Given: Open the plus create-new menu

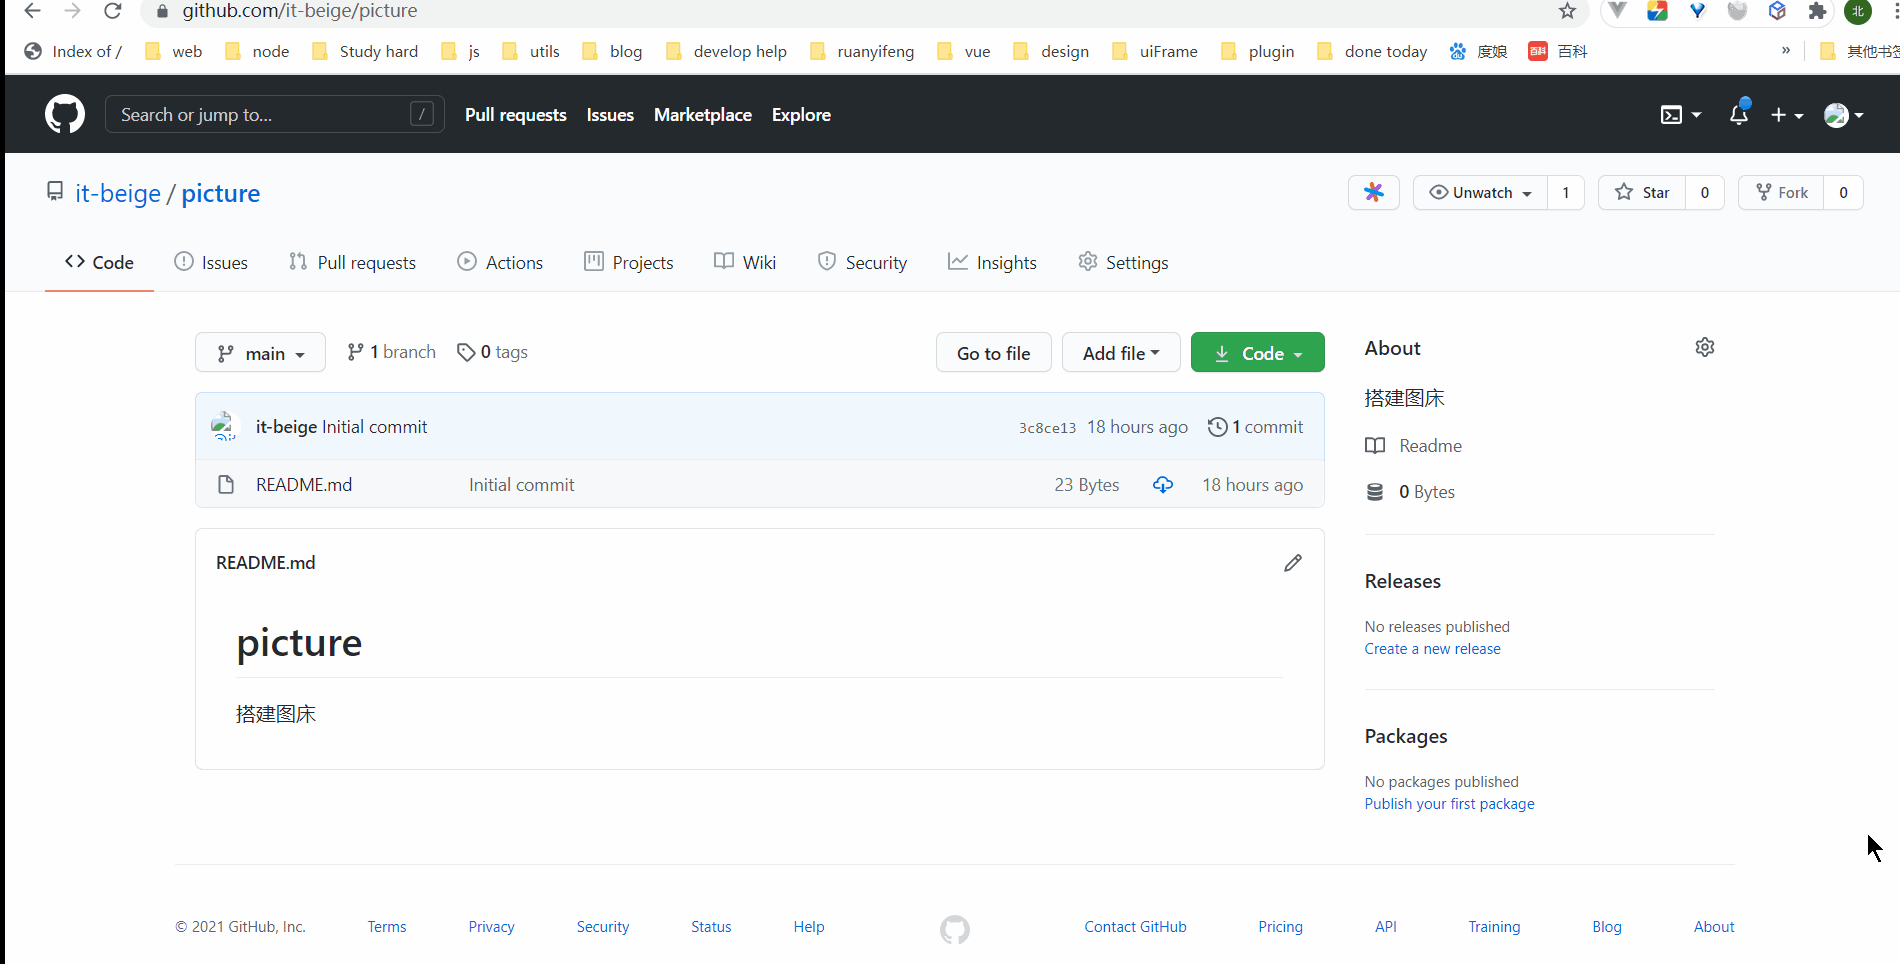Looking at the screenshot, I should tap(1787, 115).
